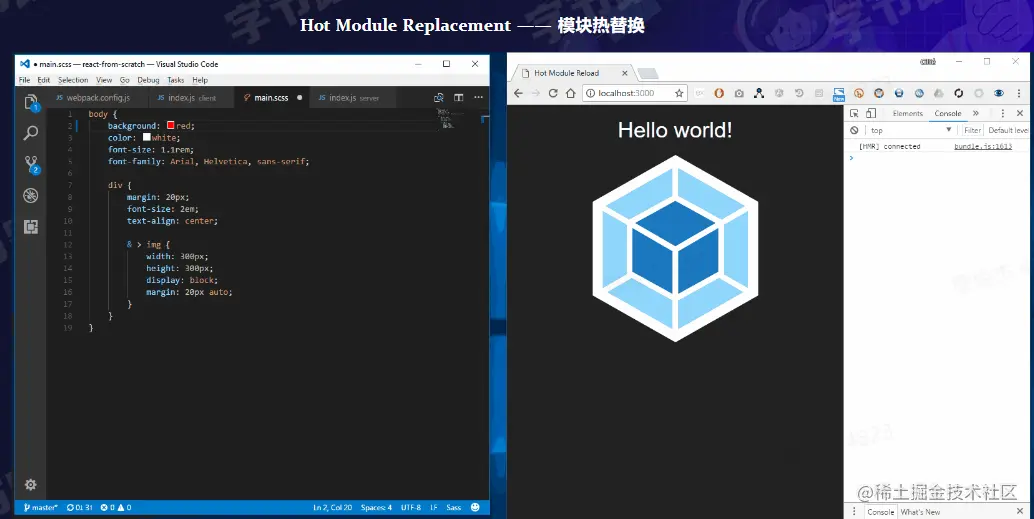Click the sync changes status item

click(80, 507)
